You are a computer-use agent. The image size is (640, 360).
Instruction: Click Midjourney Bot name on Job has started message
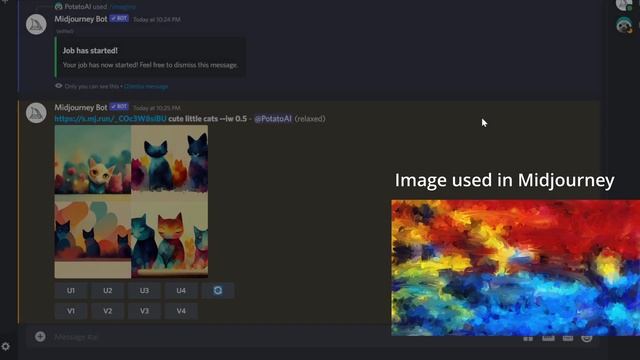(81, 19)
